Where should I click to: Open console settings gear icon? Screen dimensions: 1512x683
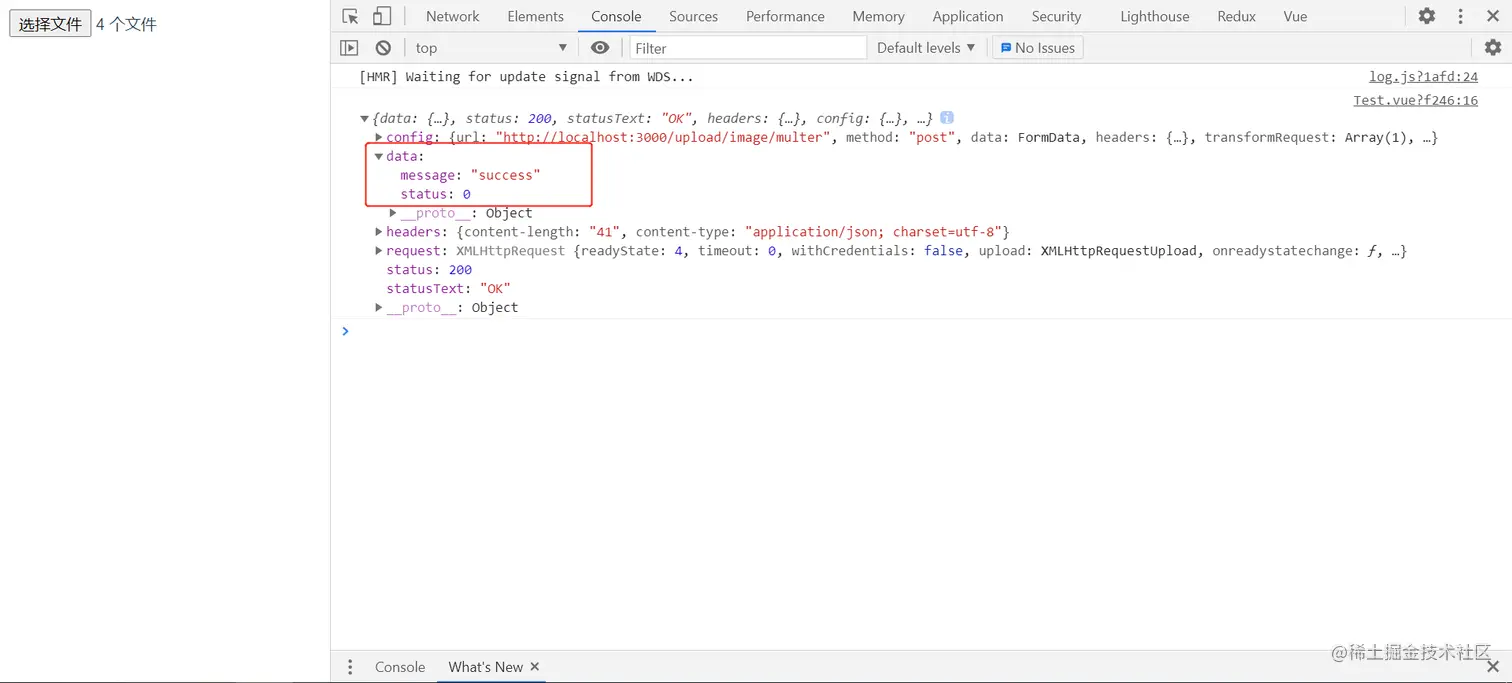(x=1492, y=47)
